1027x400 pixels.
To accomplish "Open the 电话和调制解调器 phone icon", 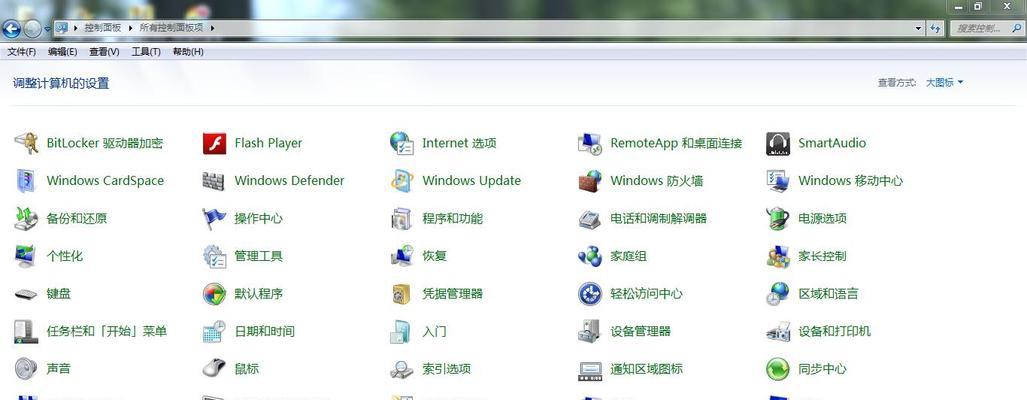I will coord(590,219).
